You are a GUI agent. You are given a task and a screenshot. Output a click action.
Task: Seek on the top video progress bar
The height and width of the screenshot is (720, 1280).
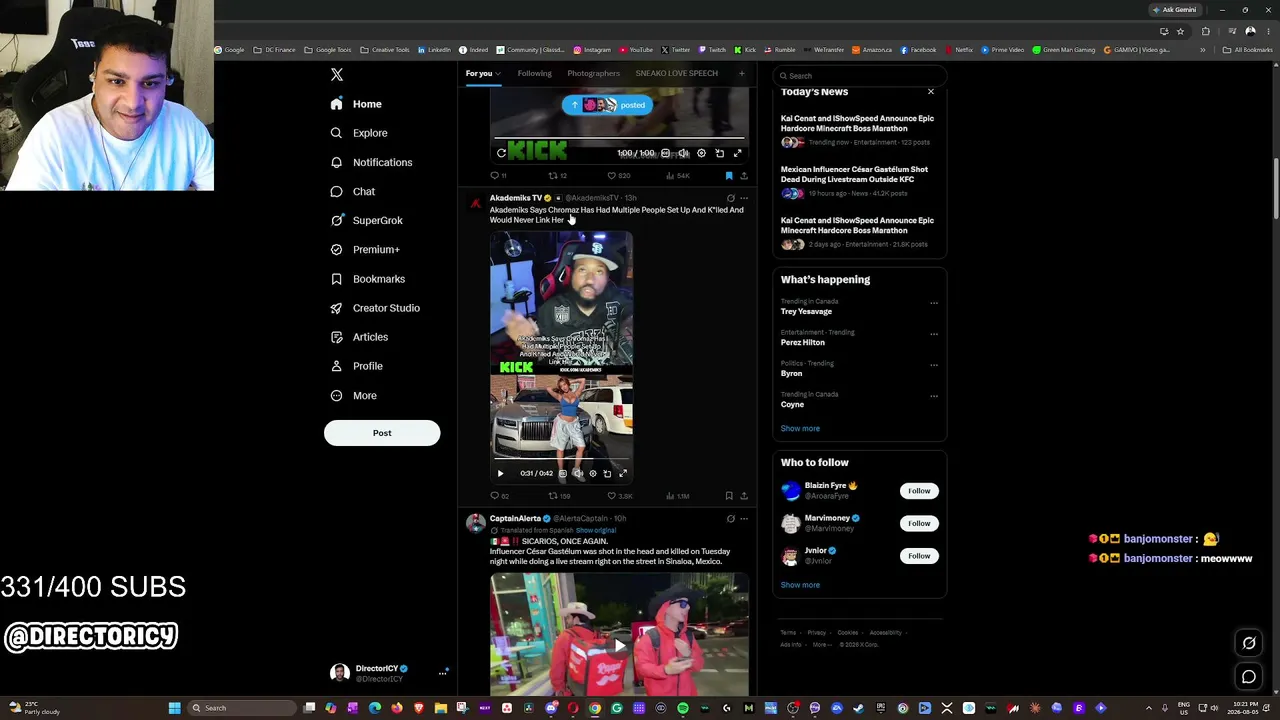619,139
